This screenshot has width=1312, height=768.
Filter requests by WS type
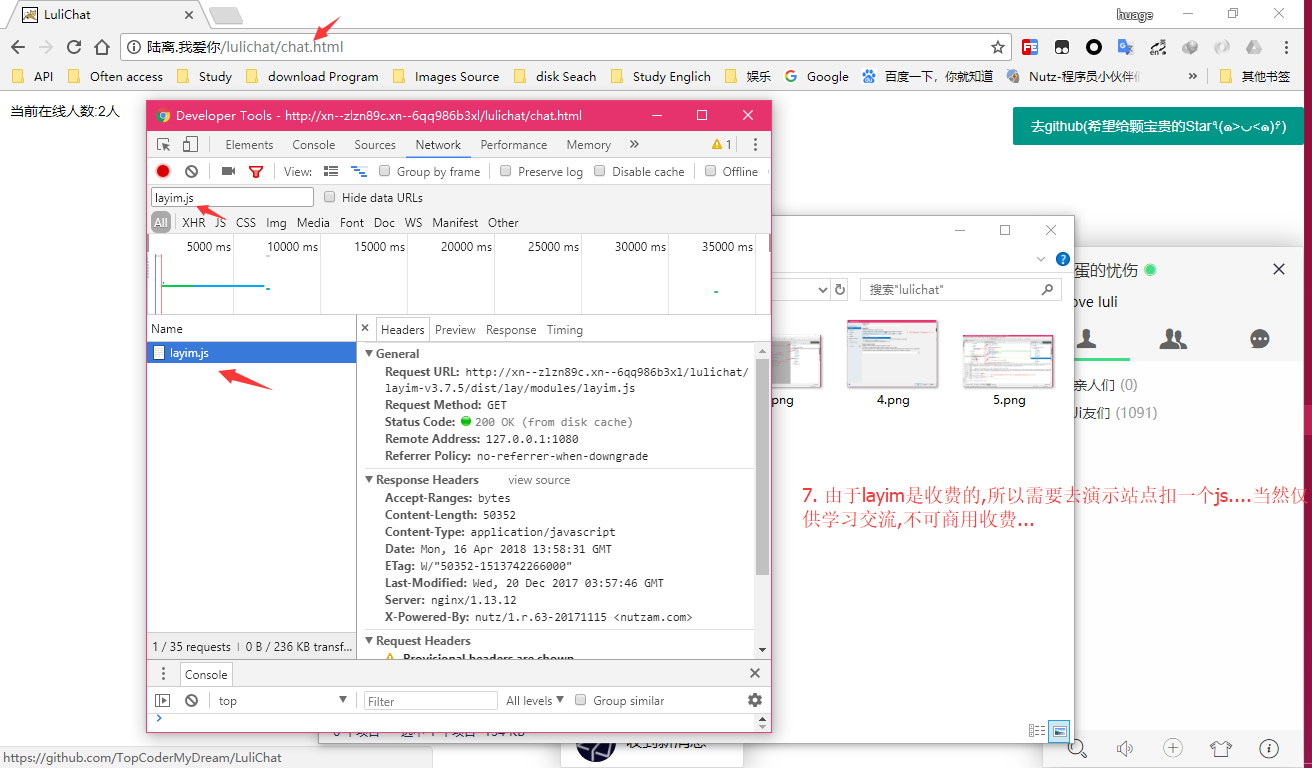point(413,223)
